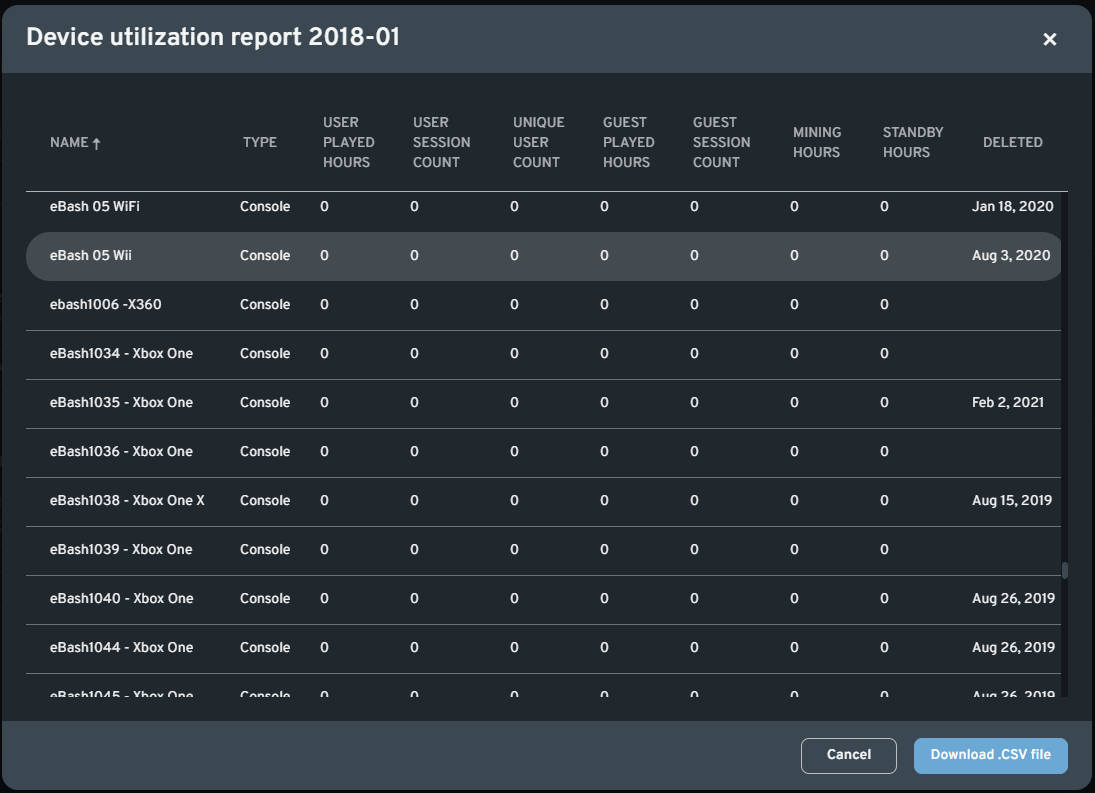Sort by UNIQUE USER COUNT column

click(538, 142)
